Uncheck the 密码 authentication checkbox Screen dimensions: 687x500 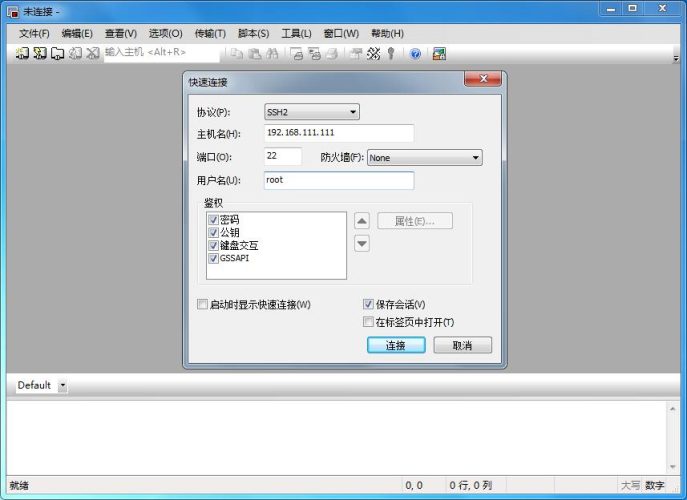(x=213, y=220)
